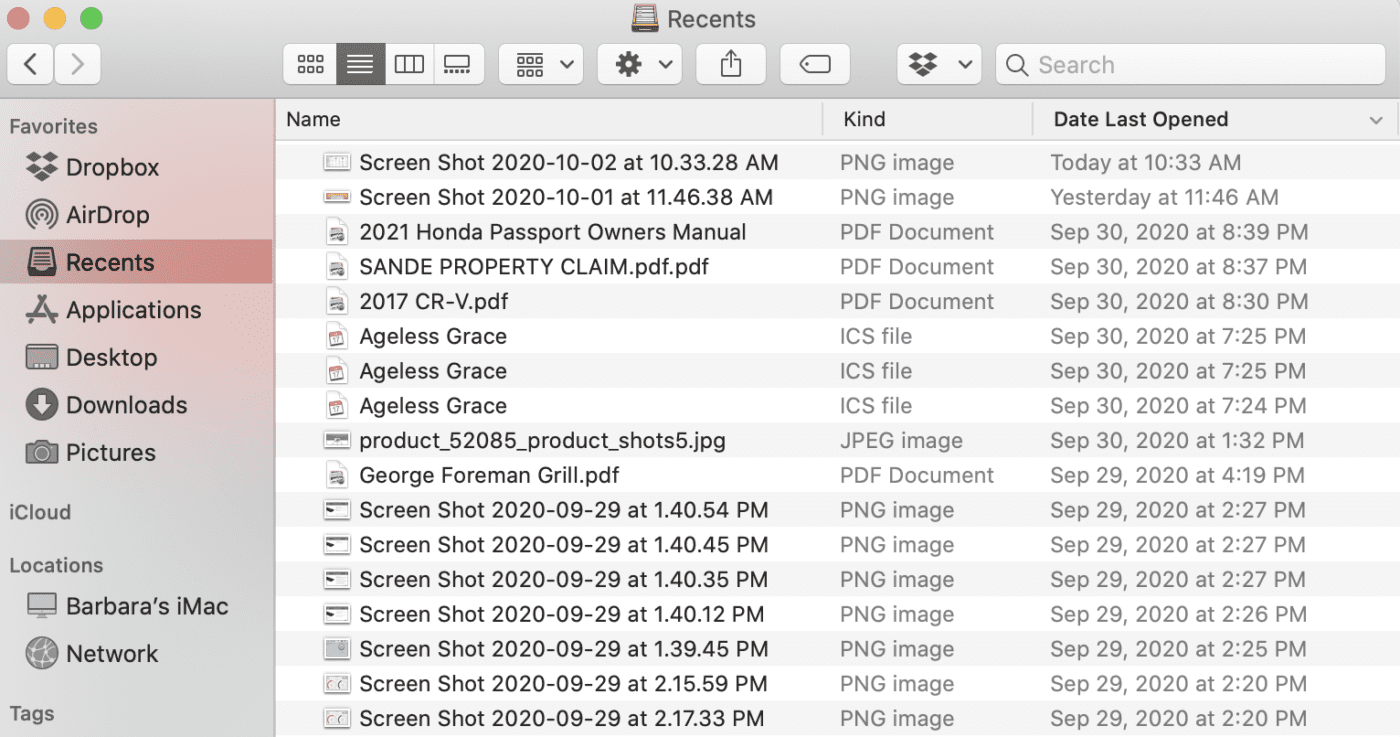Open the Dropbox toolbar dropdown
This screenshot has width=1400, height=737.
pyautogui.click(x=939, y=65)
